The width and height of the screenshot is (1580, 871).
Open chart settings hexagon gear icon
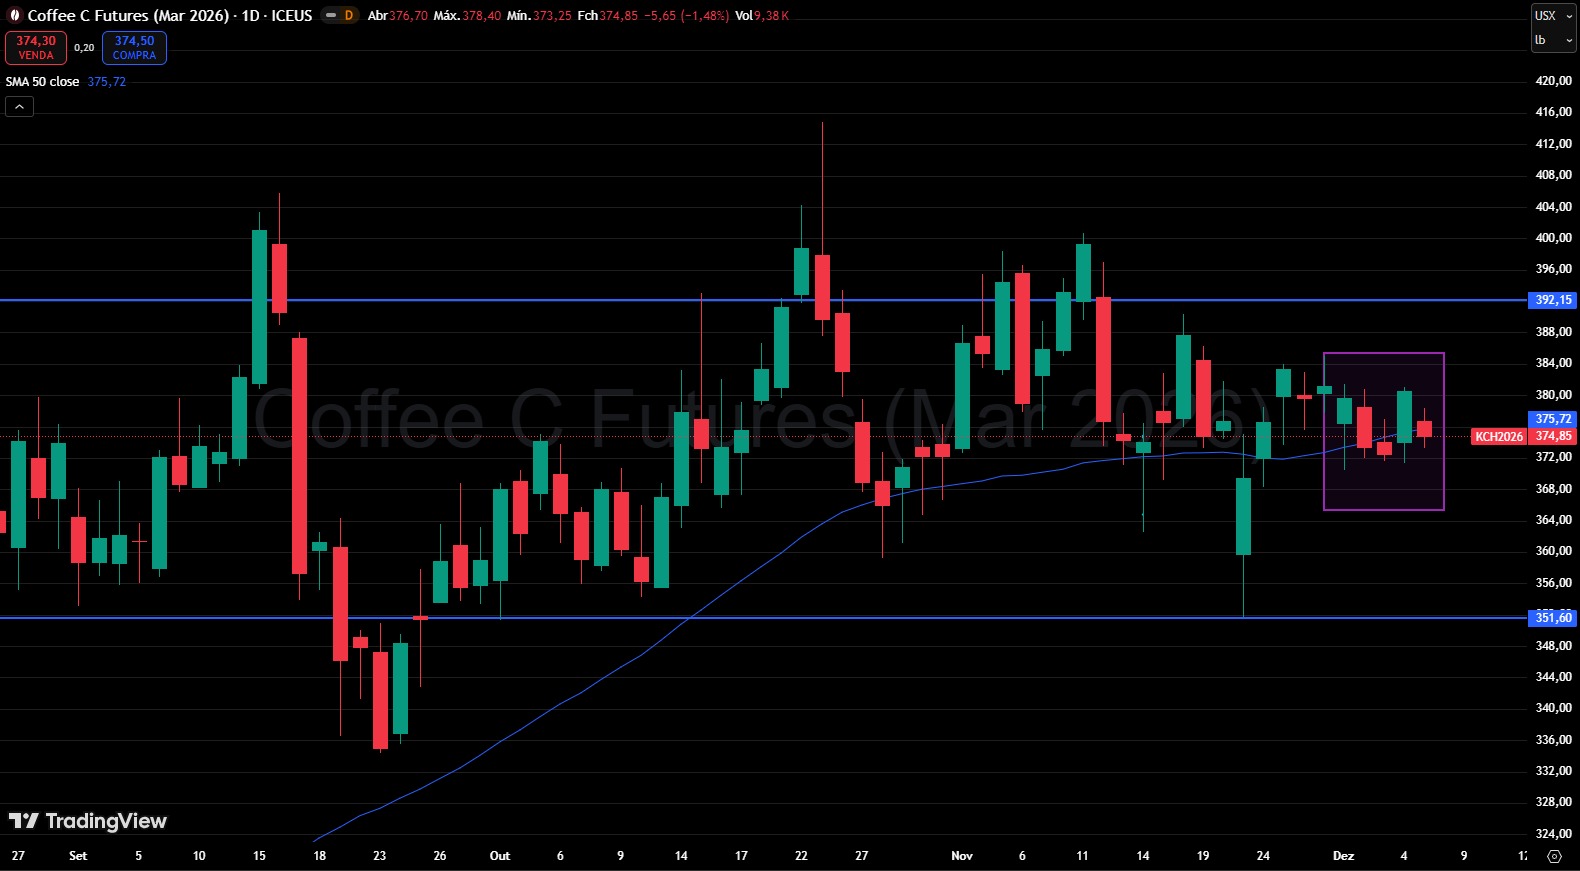click(1554, 856)
